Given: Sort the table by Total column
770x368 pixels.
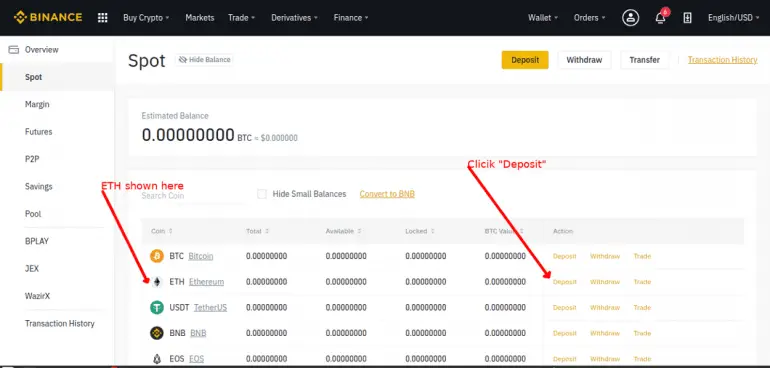Looking at the screenshot, I should click(x=258, y=231).
